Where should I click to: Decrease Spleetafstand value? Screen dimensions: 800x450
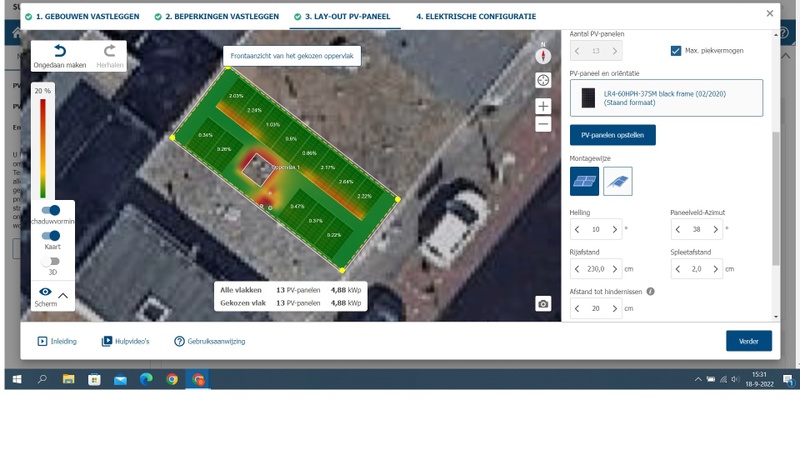coord(678,269)
